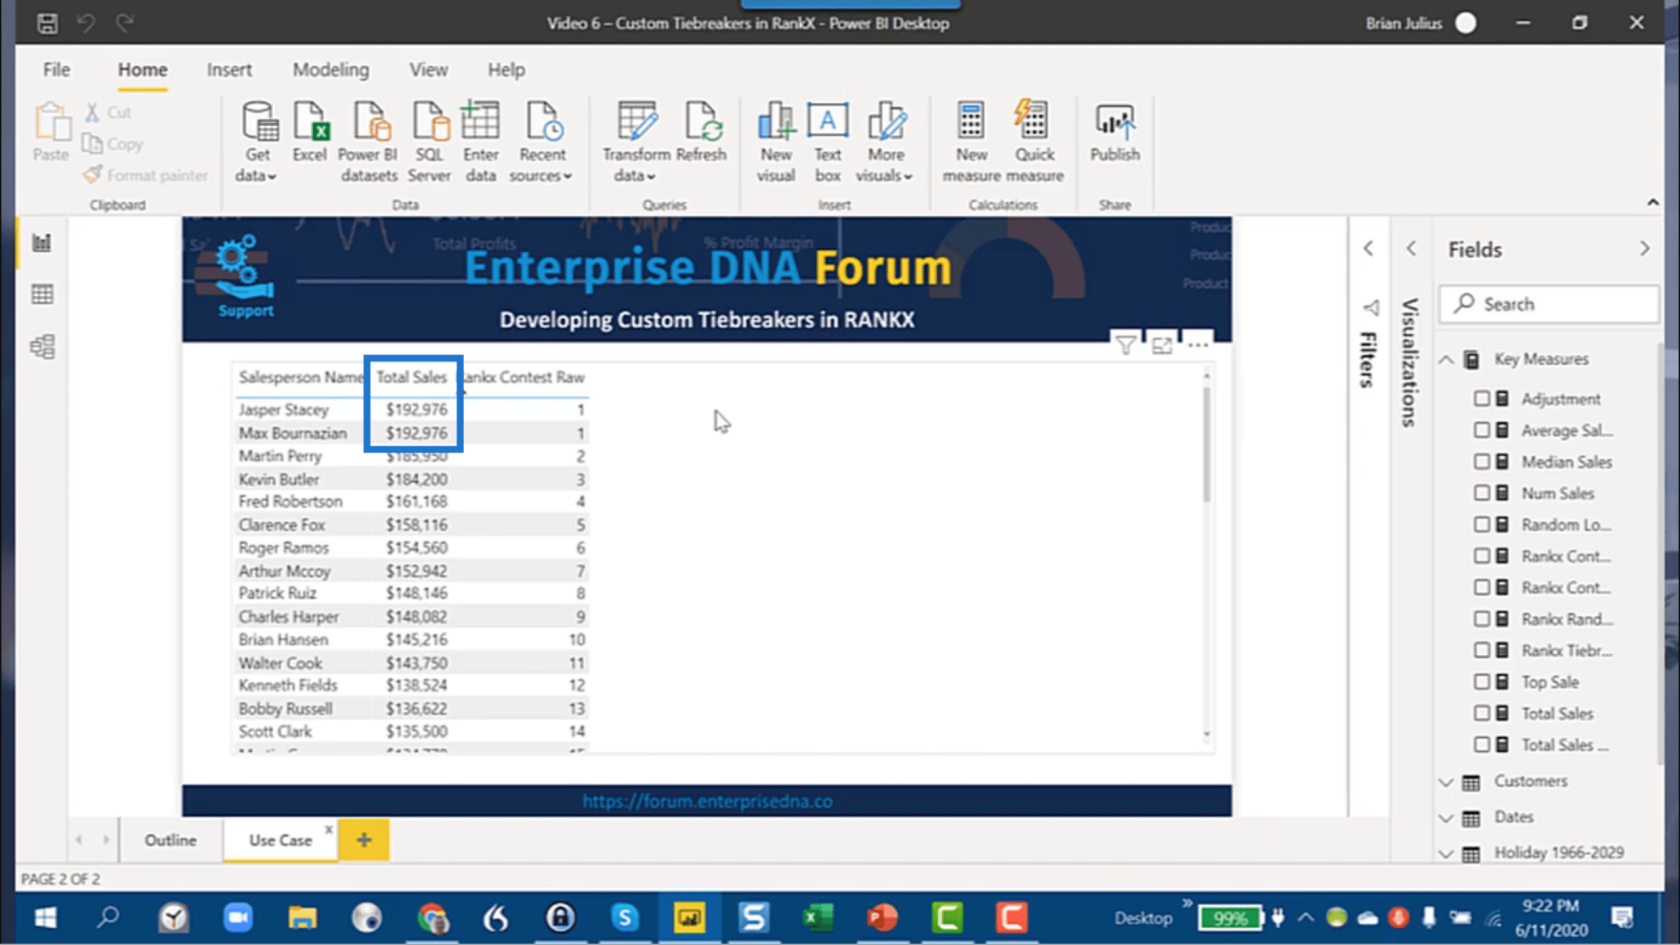Viewport: 1680px width, 945px height.
Task: Check the Rankx Tiebr... measure box
Action: click(x=1481, y=650)
